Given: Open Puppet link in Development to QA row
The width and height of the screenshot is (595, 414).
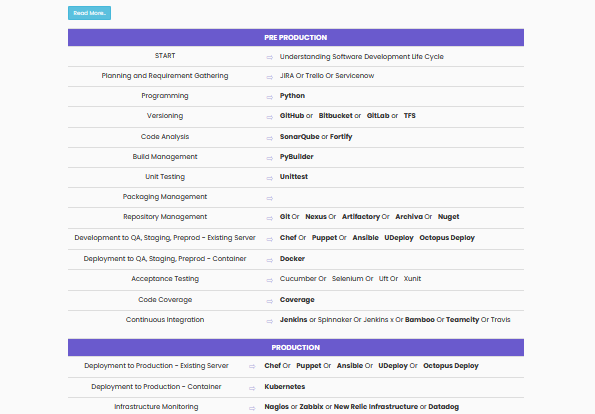Looking at the screenshot, I should pyautogui.click(x=324, y=238).
